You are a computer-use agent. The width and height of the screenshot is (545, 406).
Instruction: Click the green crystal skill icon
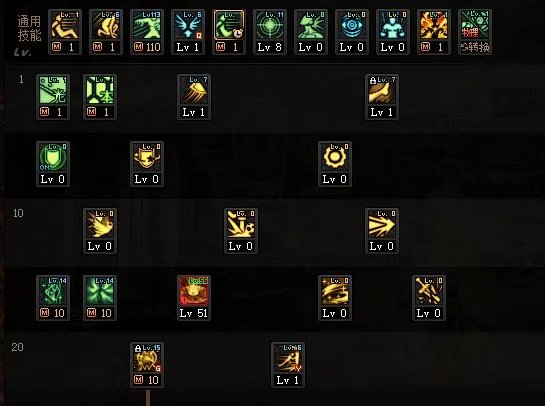(53, 291)
